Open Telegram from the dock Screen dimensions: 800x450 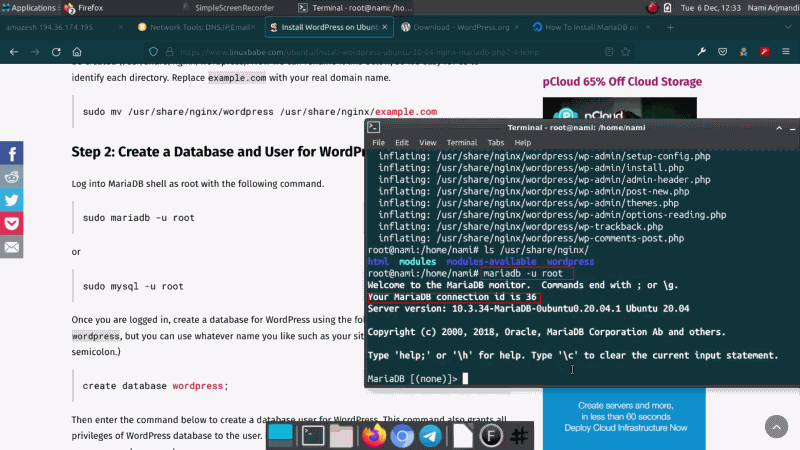point(431,436)
